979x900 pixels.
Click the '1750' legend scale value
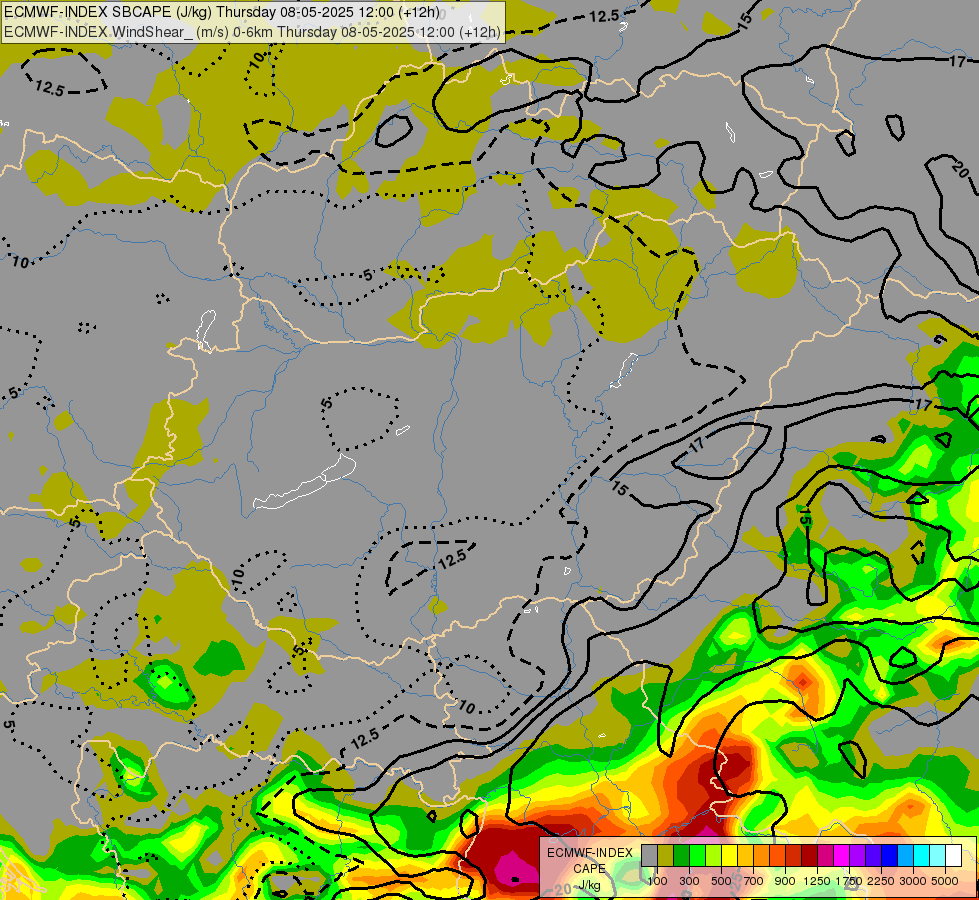[x=849, y=881]
